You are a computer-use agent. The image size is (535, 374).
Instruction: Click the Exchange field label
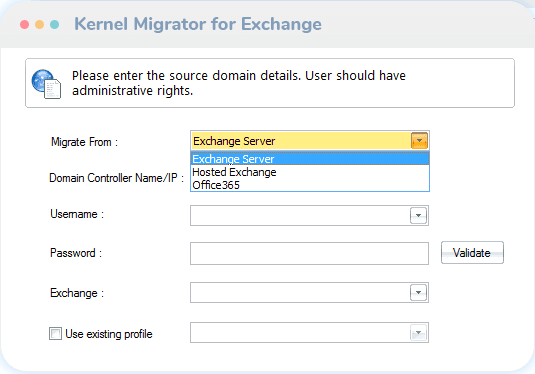point(77,293)
